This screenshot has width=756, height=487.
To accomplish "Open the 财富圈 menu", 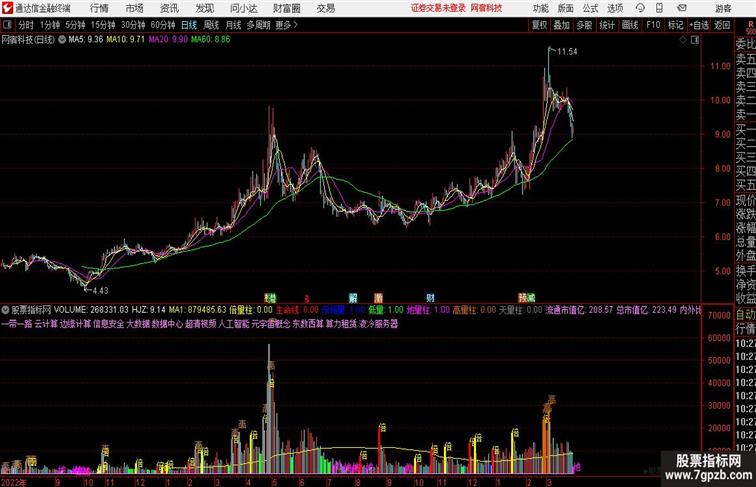I will coord(287,8).
